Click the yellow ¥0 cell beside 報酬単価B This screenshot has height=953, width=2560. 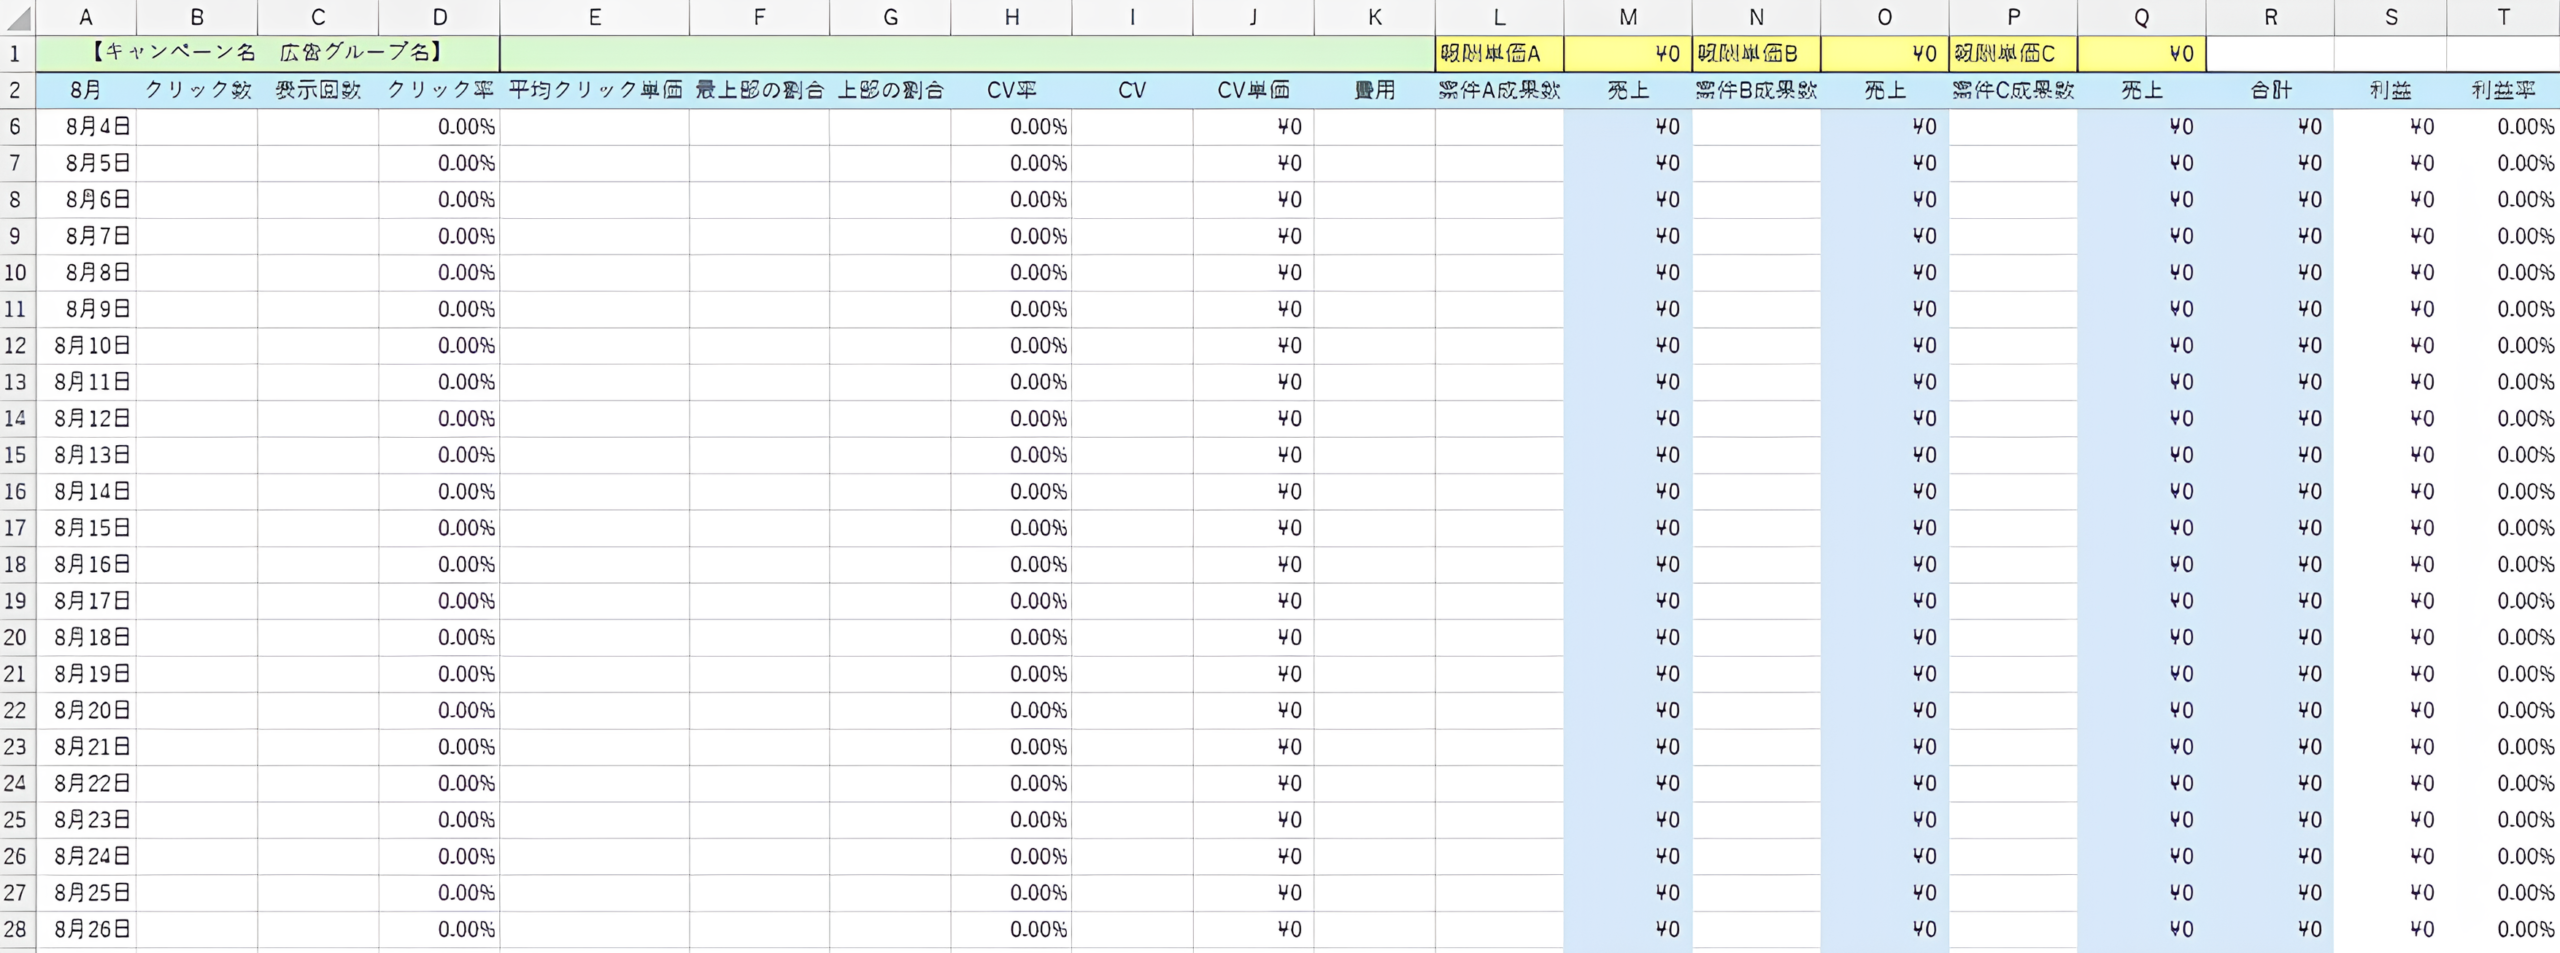(x=1884, y=54)
